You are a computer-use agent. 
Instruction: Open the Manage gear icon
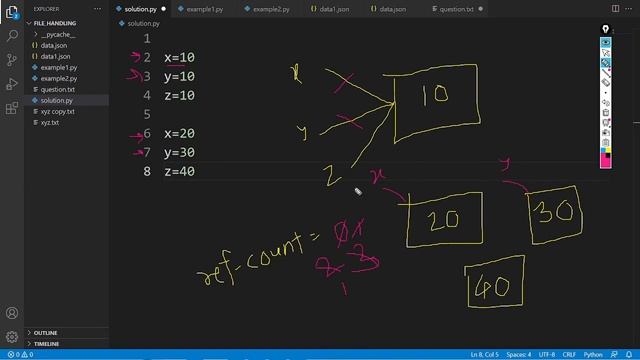click(12, 337)
